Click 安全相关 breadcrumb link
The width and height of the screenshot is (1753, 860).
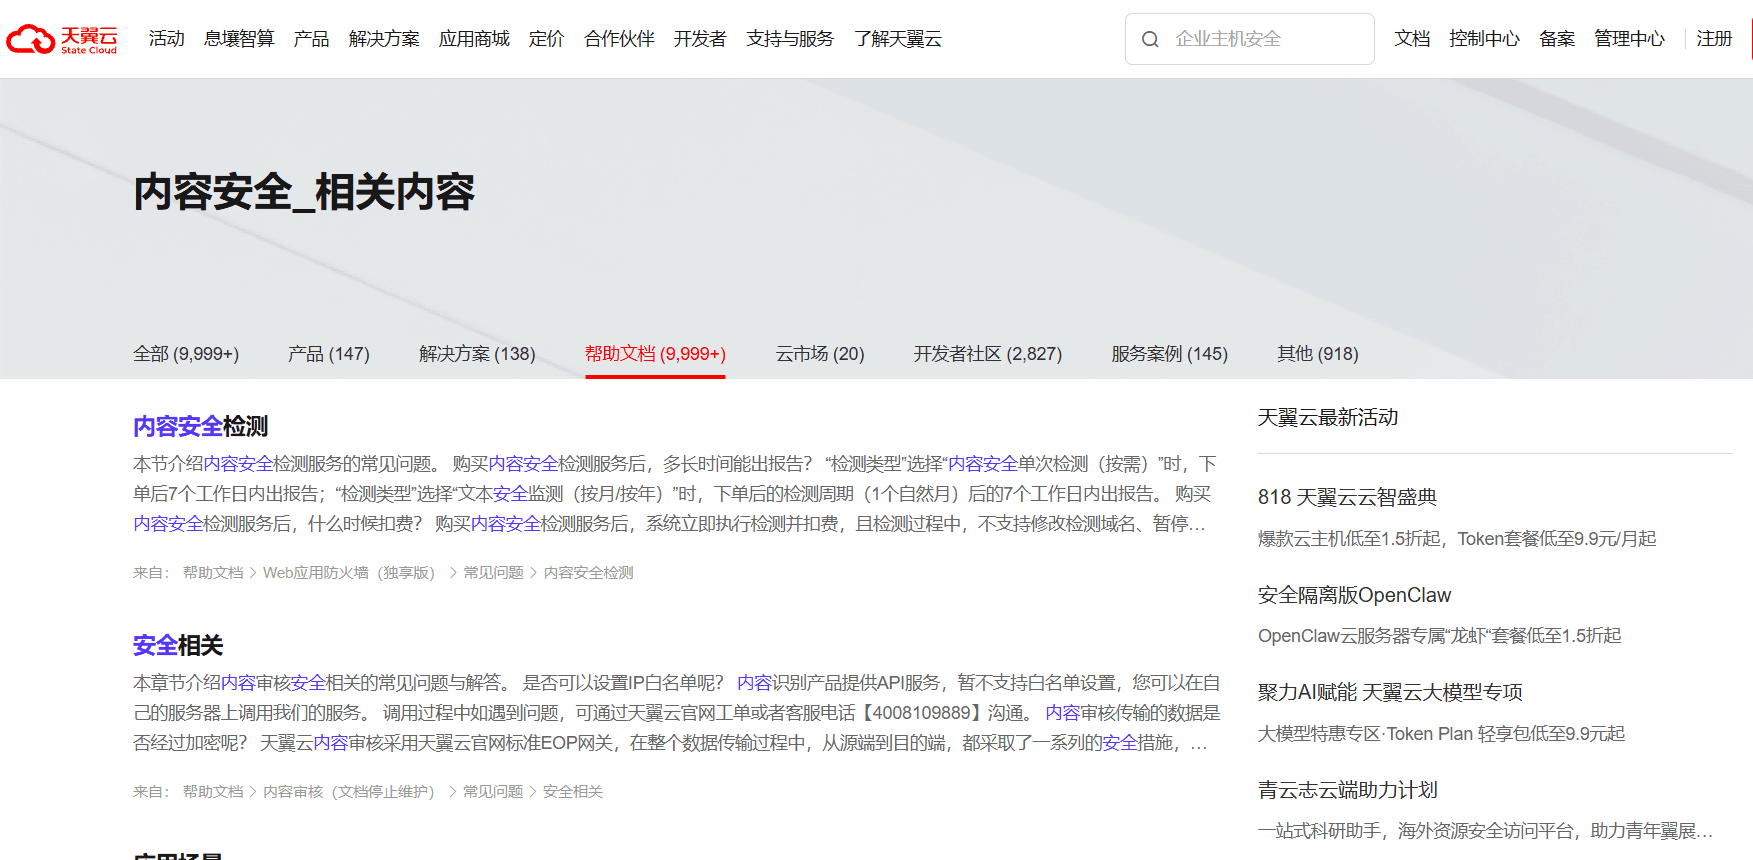[x=573, y=792]
